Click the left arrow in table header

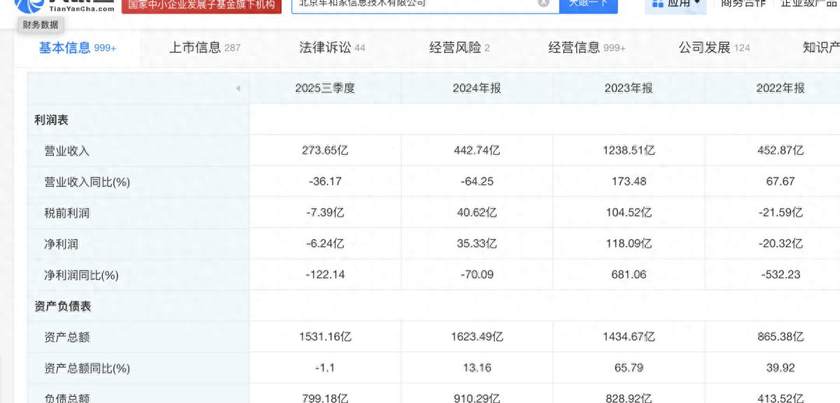point(237,89)
